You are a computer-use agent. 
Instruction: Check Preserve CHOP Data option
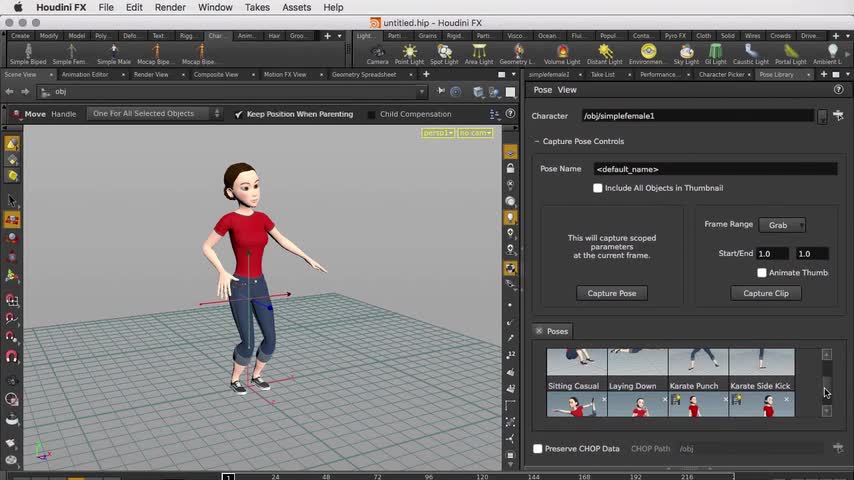538,449
